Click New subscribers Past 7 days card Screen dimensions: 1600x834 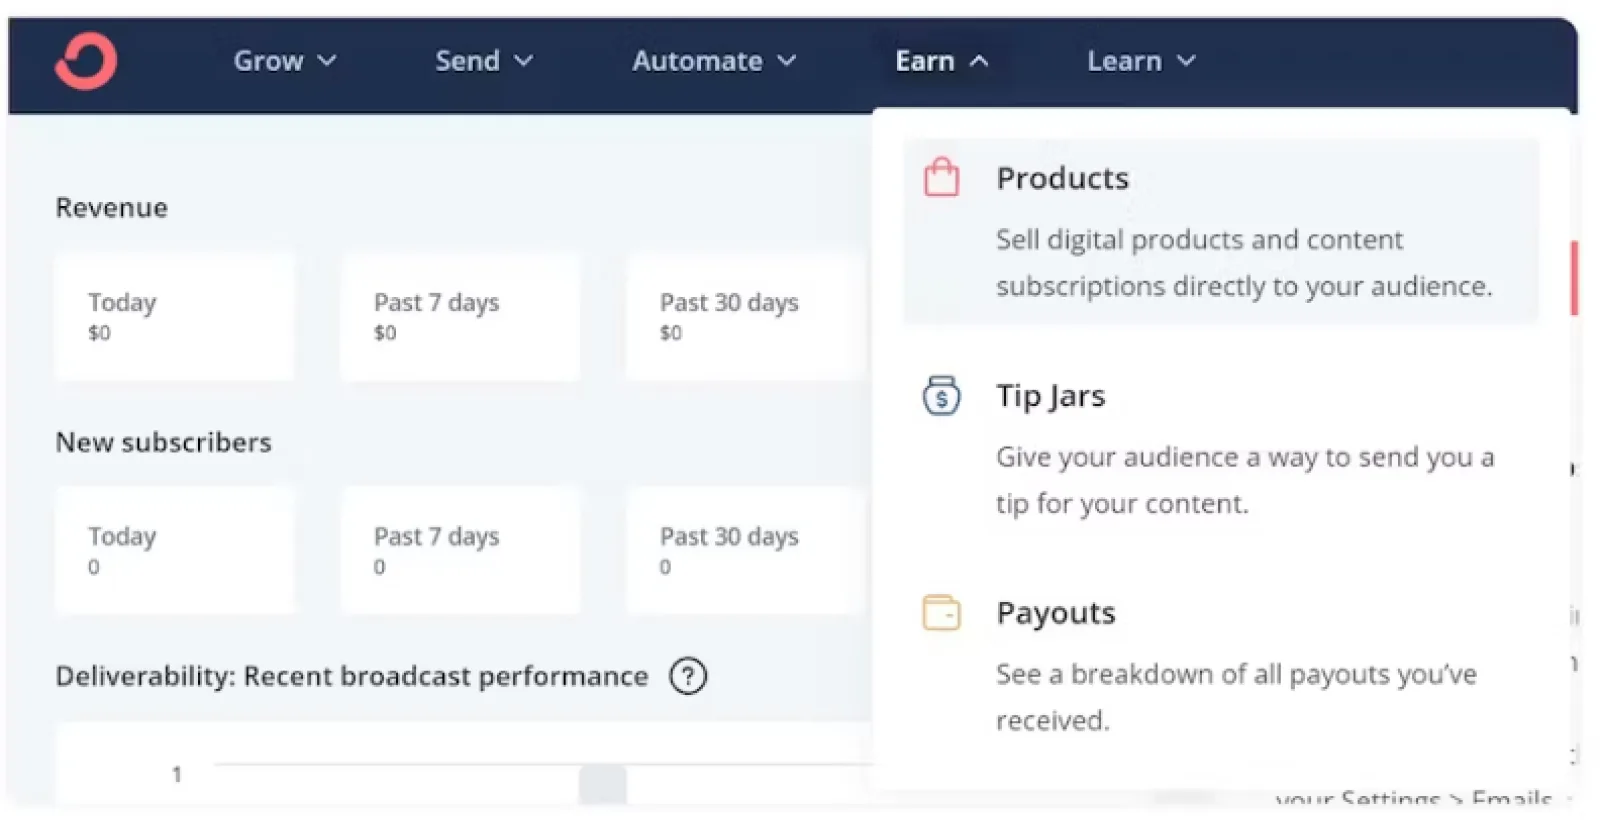pos(460,550)
